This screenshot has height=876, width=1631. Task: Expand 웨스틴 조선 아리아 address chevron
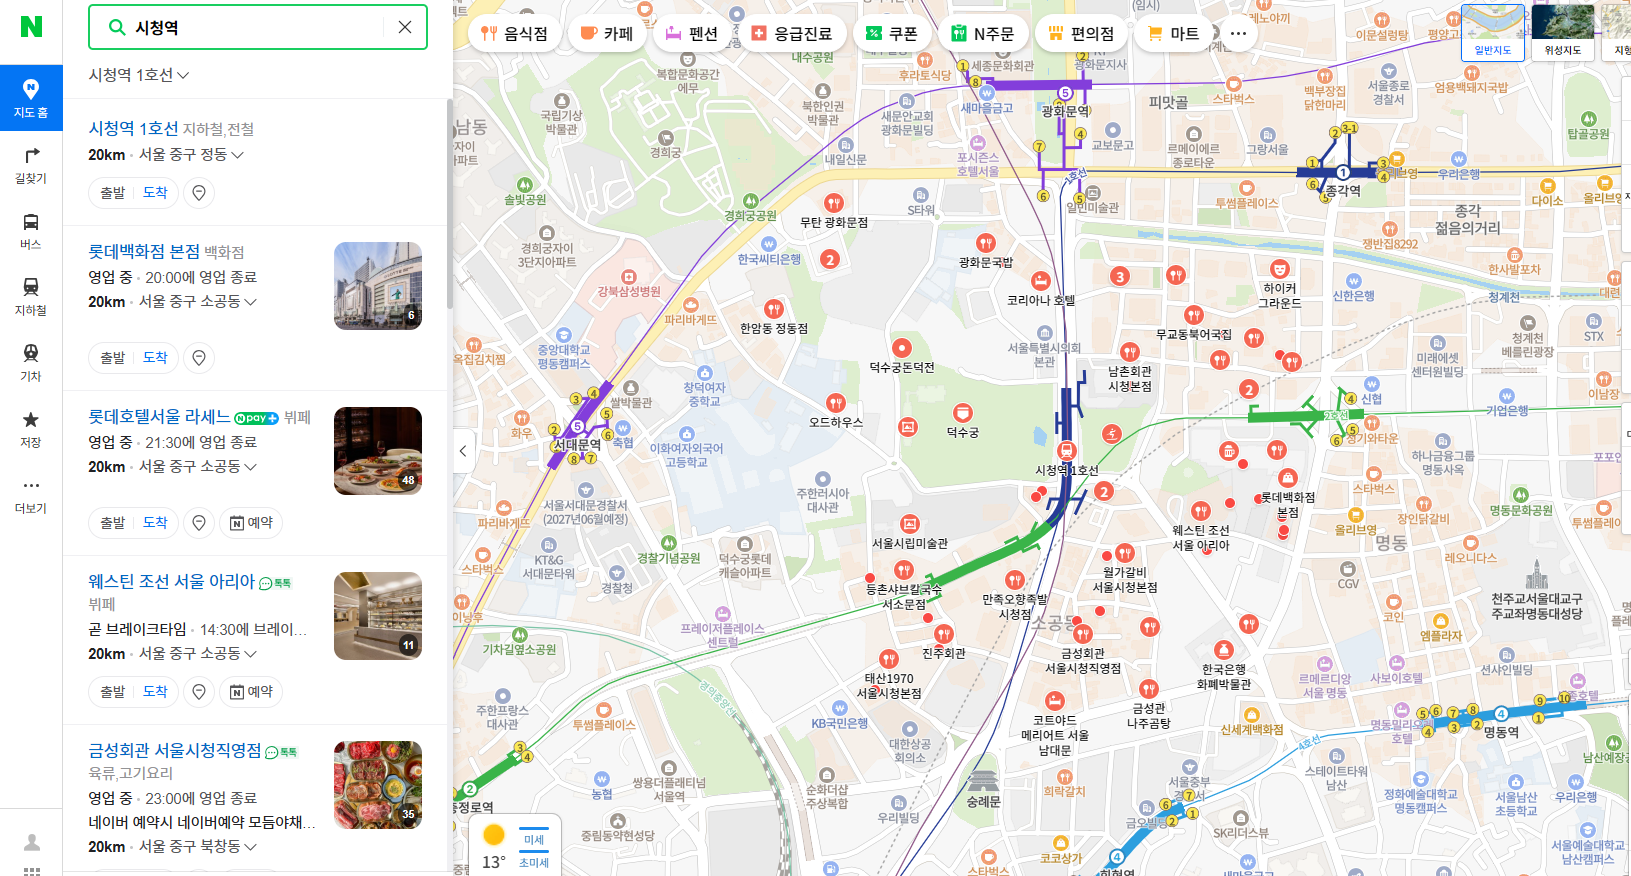click(x=251, y=654)
